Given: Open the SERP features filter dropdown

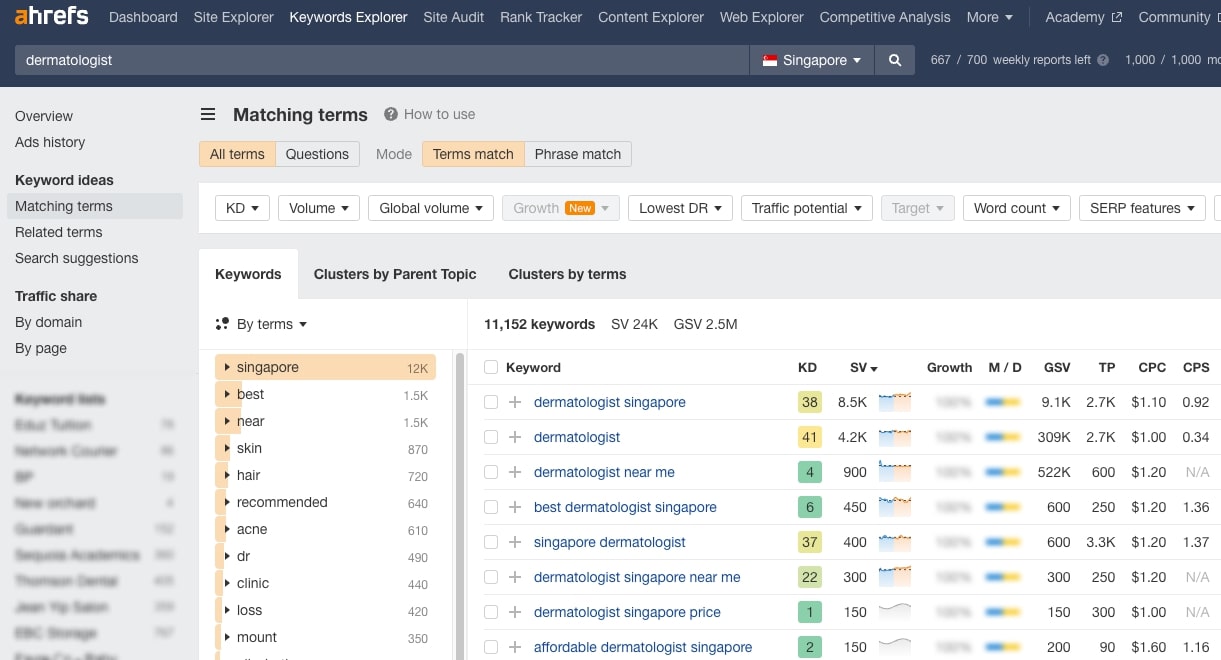Looking at the screenshot, I should (x=1142, y=208).
